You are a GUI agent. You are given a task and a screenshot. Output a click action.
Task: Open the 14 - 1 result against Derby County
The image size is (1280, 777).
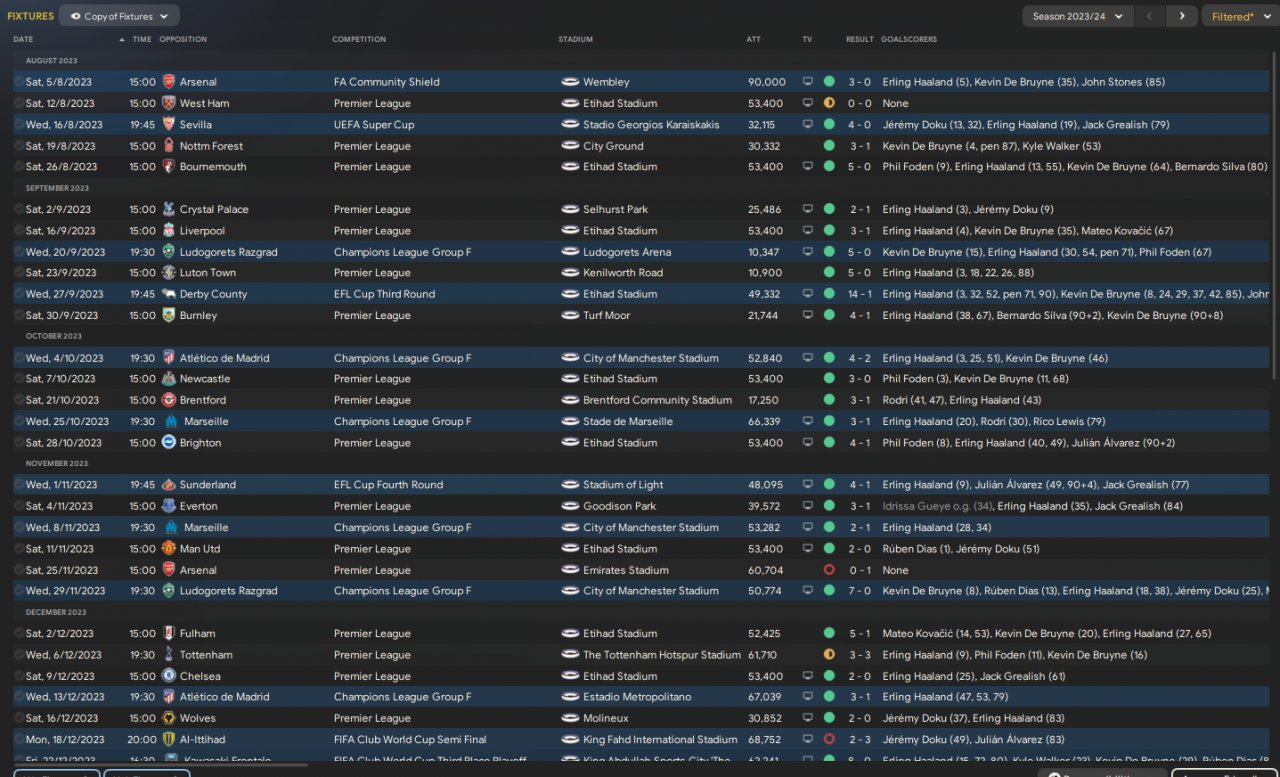click(859, 294)
